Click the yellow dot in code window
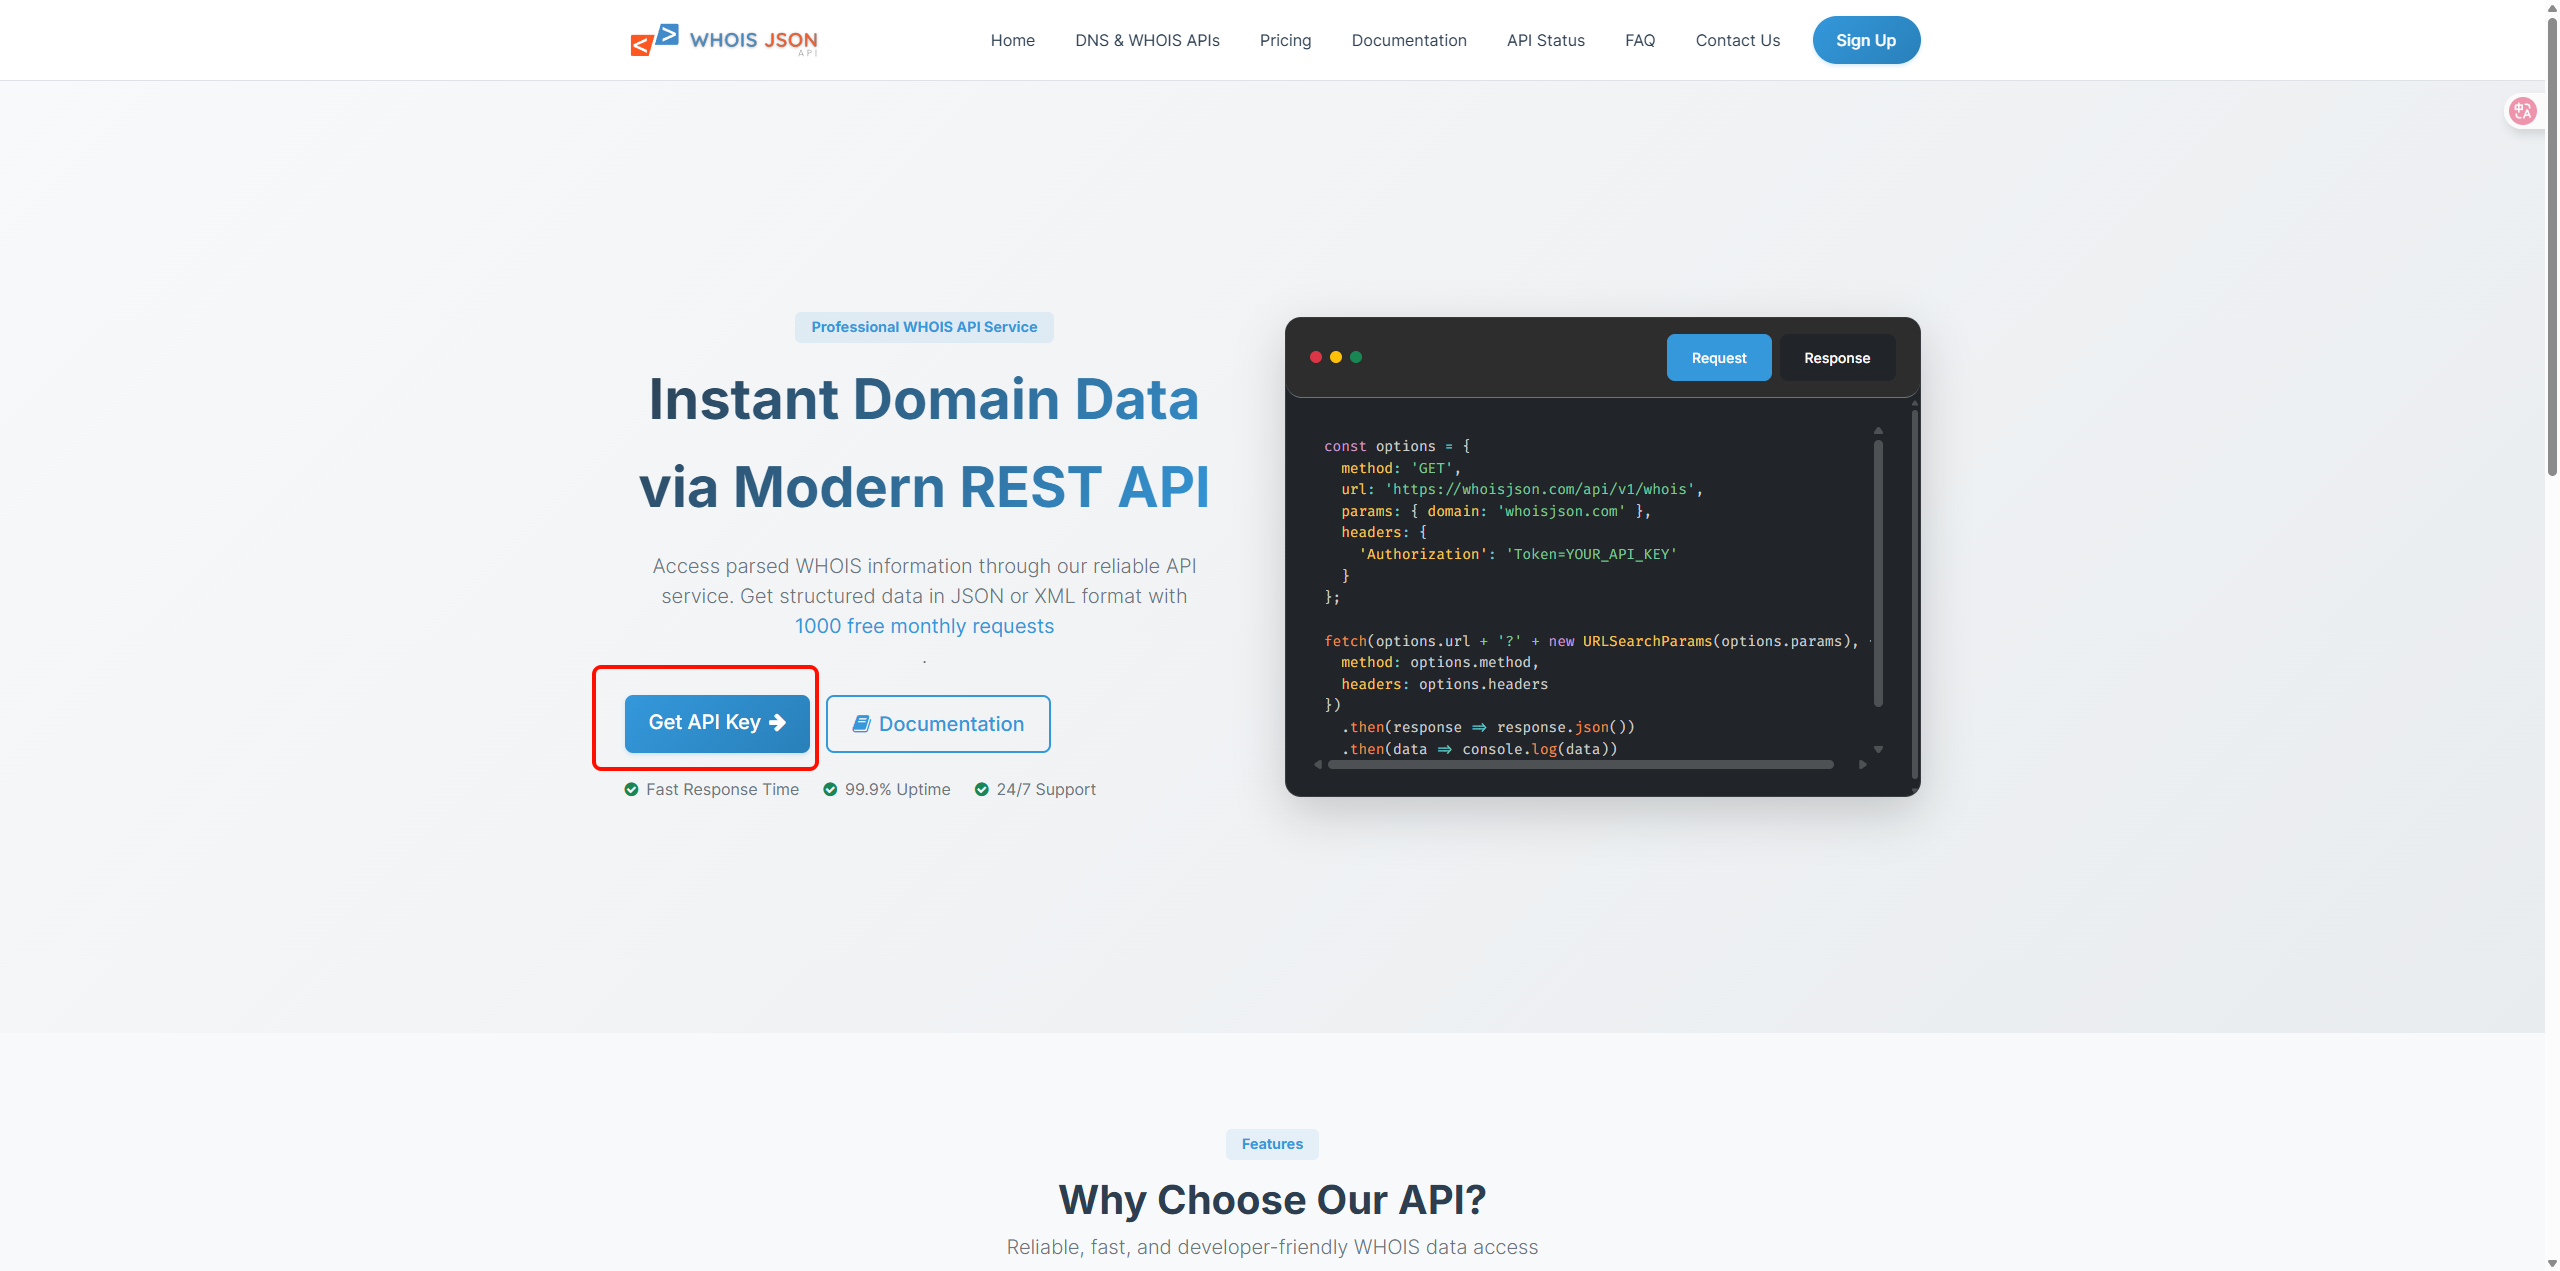This screenshot has height=1271, width=2560. click(1336, 357)
